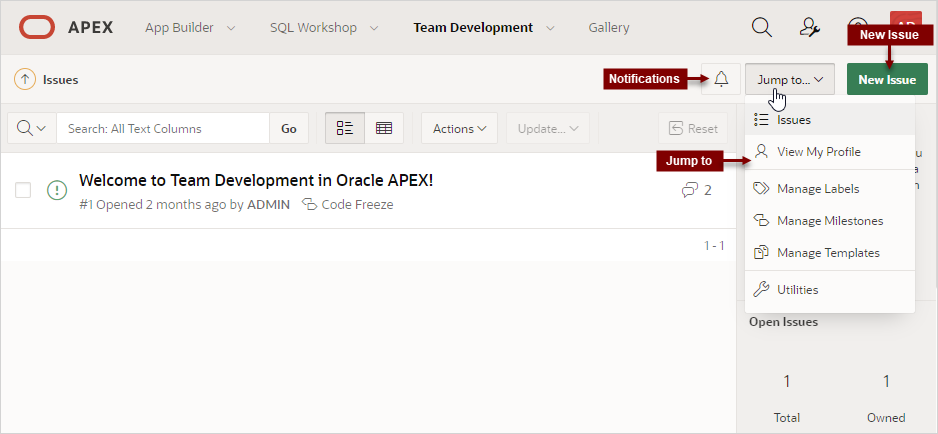The width and height of the screenshot is (938, 434).
Task: Open the Update... dropdown
Action: tap(548, 128)
